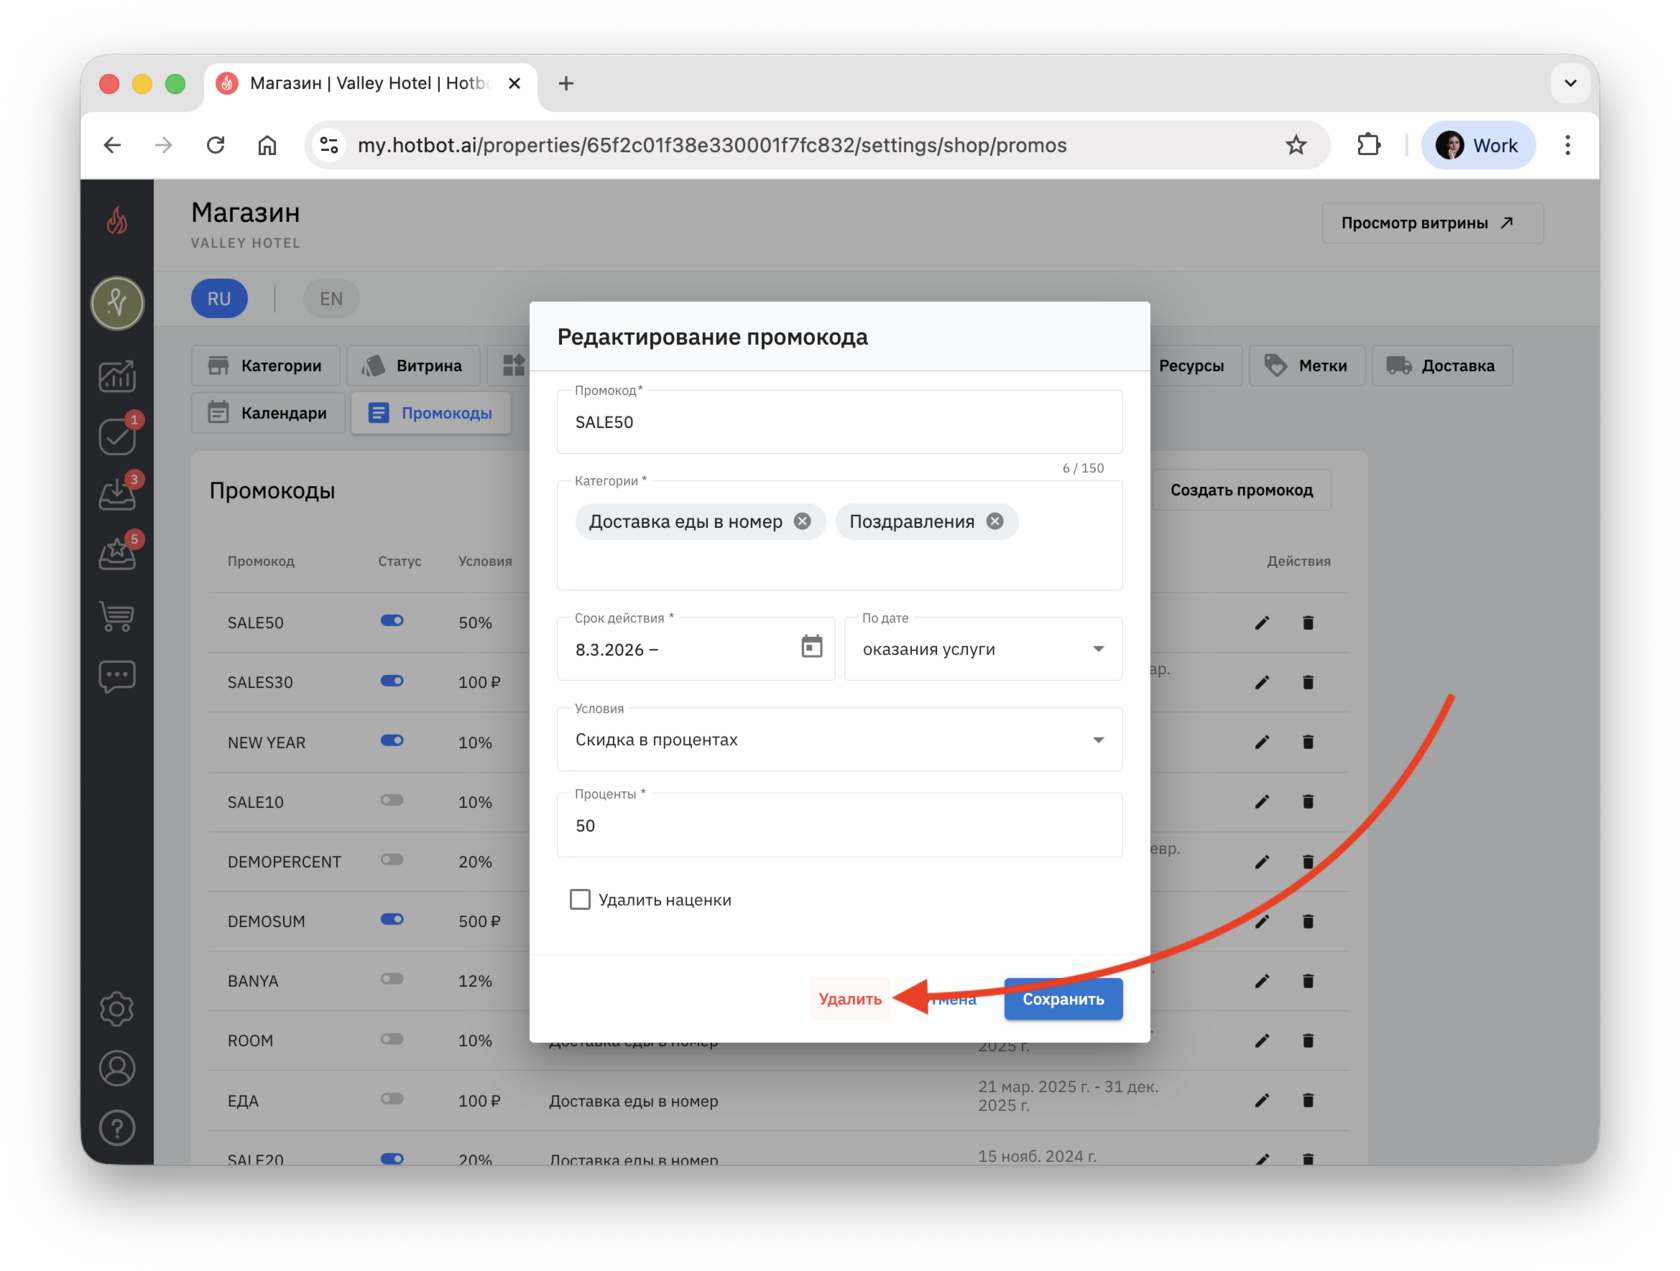Open settings gear in left sidebar

point(117,1009)
